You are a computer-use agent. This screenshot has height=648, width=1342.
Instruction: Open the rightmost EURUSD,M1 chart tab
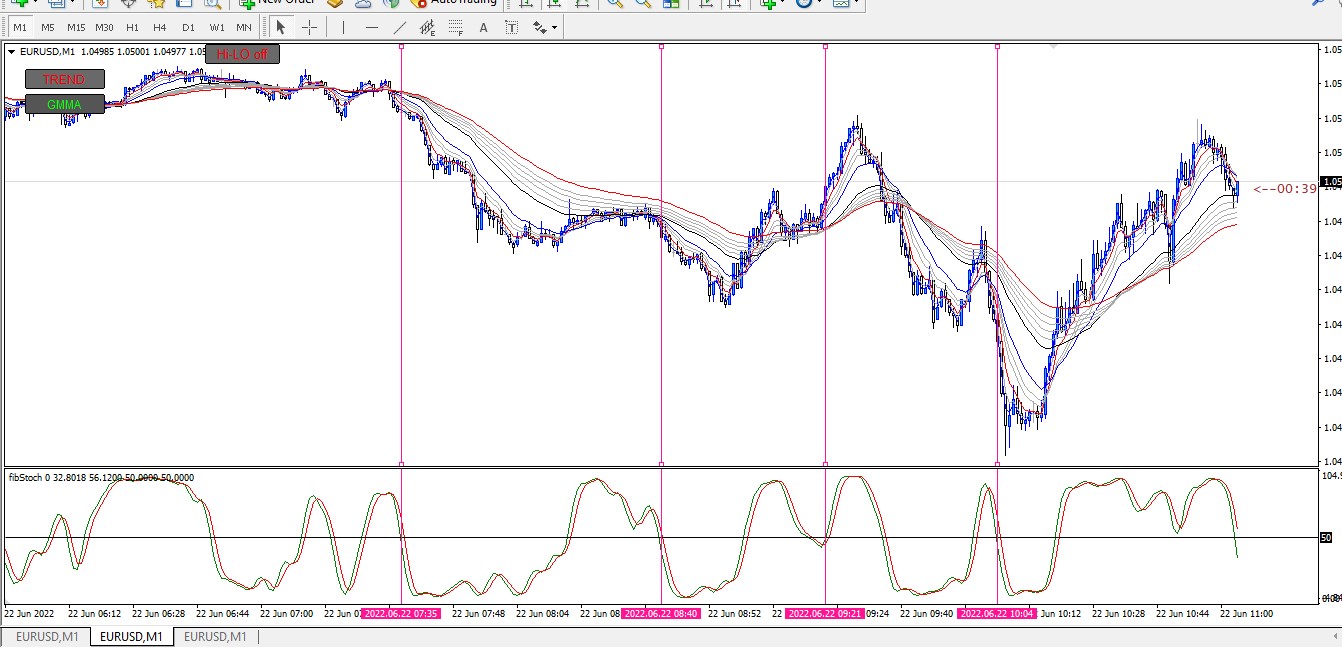coord(215,637)
